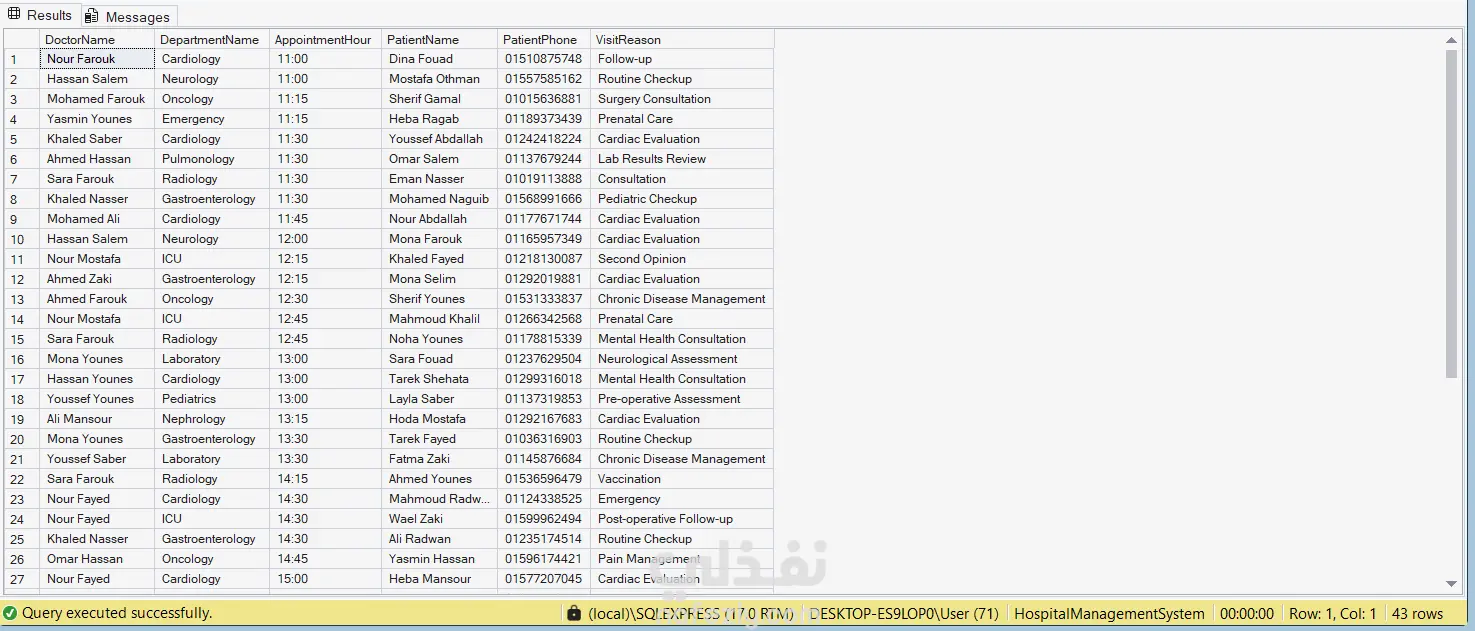Screen dimensions: 1475x631
Task: Click visit reason cell Pediatric Checkup
Action: [x=682, y=199]
